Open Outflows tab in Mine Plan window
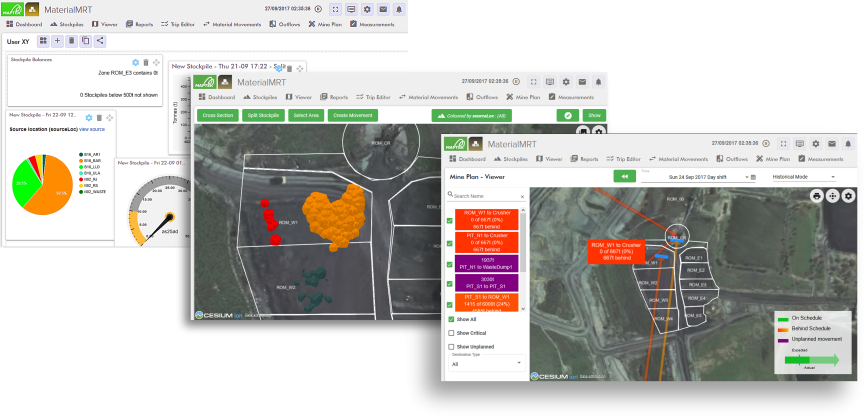The height and width of the screenshot is (419, 867). [x=732, y=159]
